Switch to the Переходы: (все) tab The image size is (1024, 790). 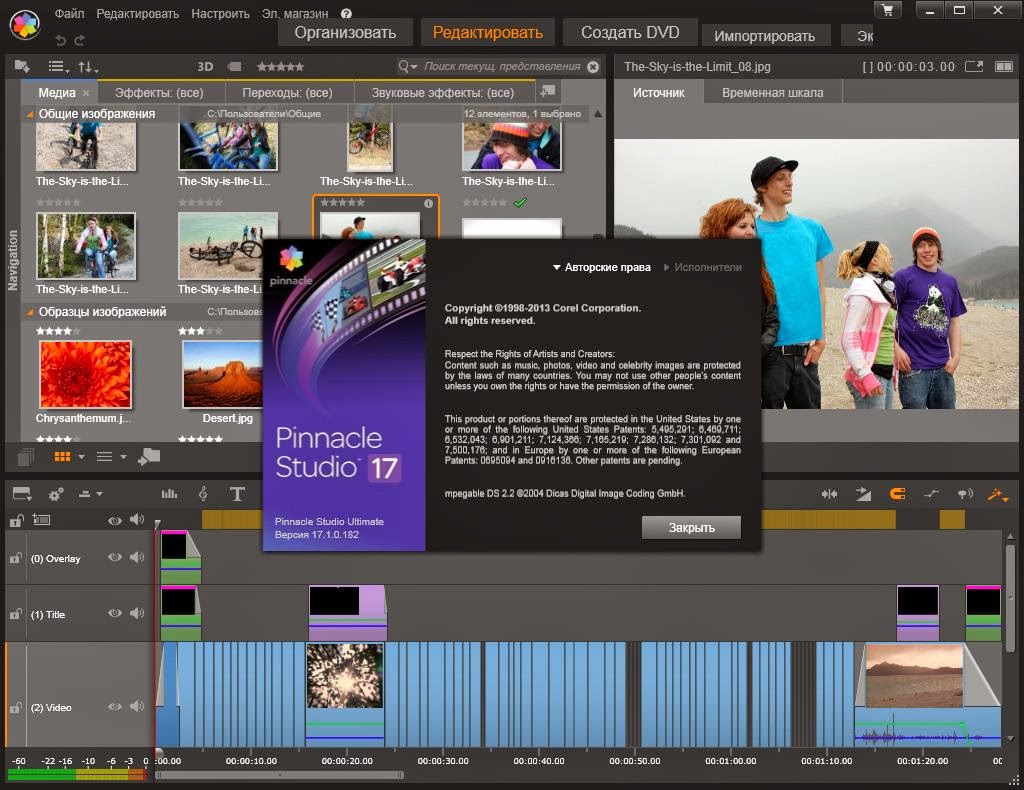pyautogui.click(x=287, y=93)
